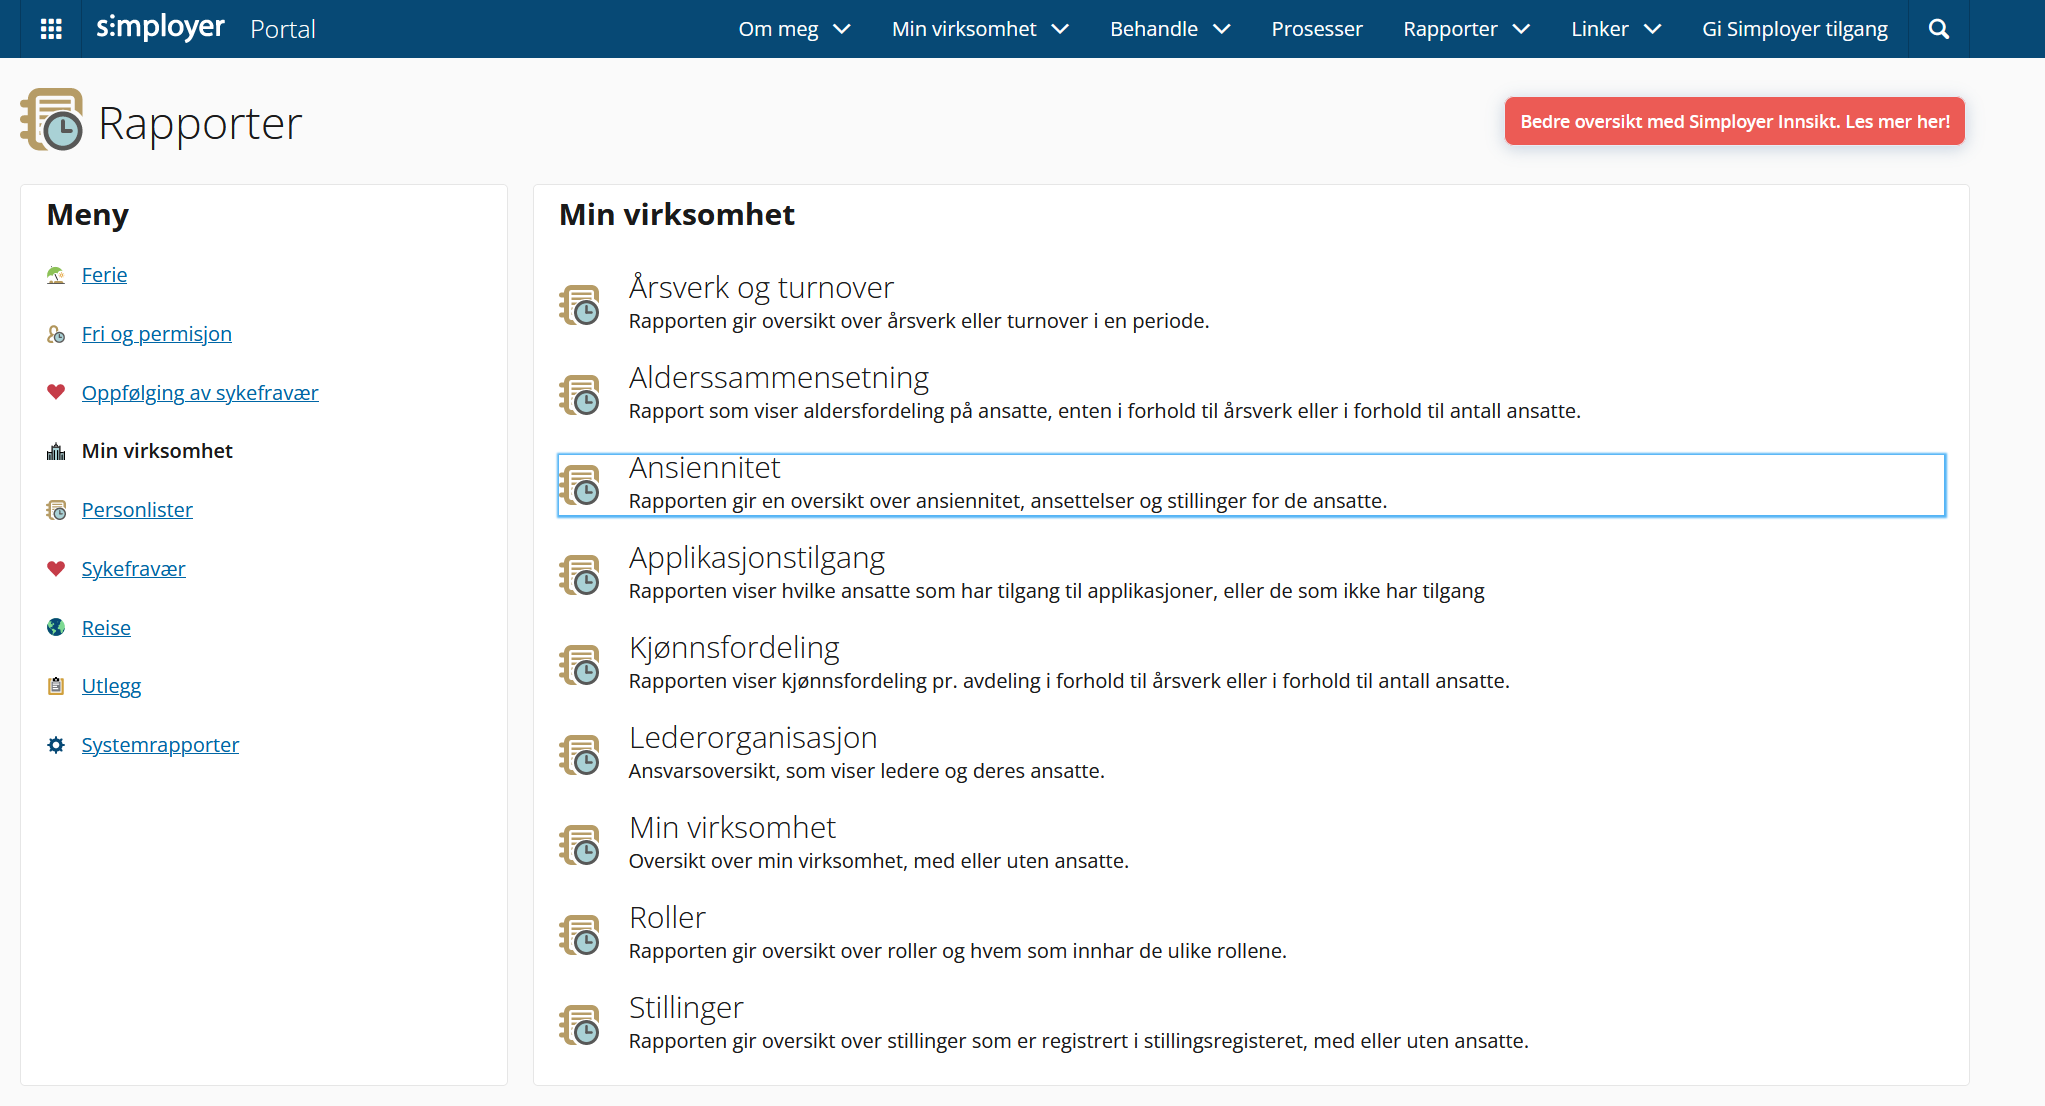Open the Behandle dropdown menu

(x=1169, y=29)
